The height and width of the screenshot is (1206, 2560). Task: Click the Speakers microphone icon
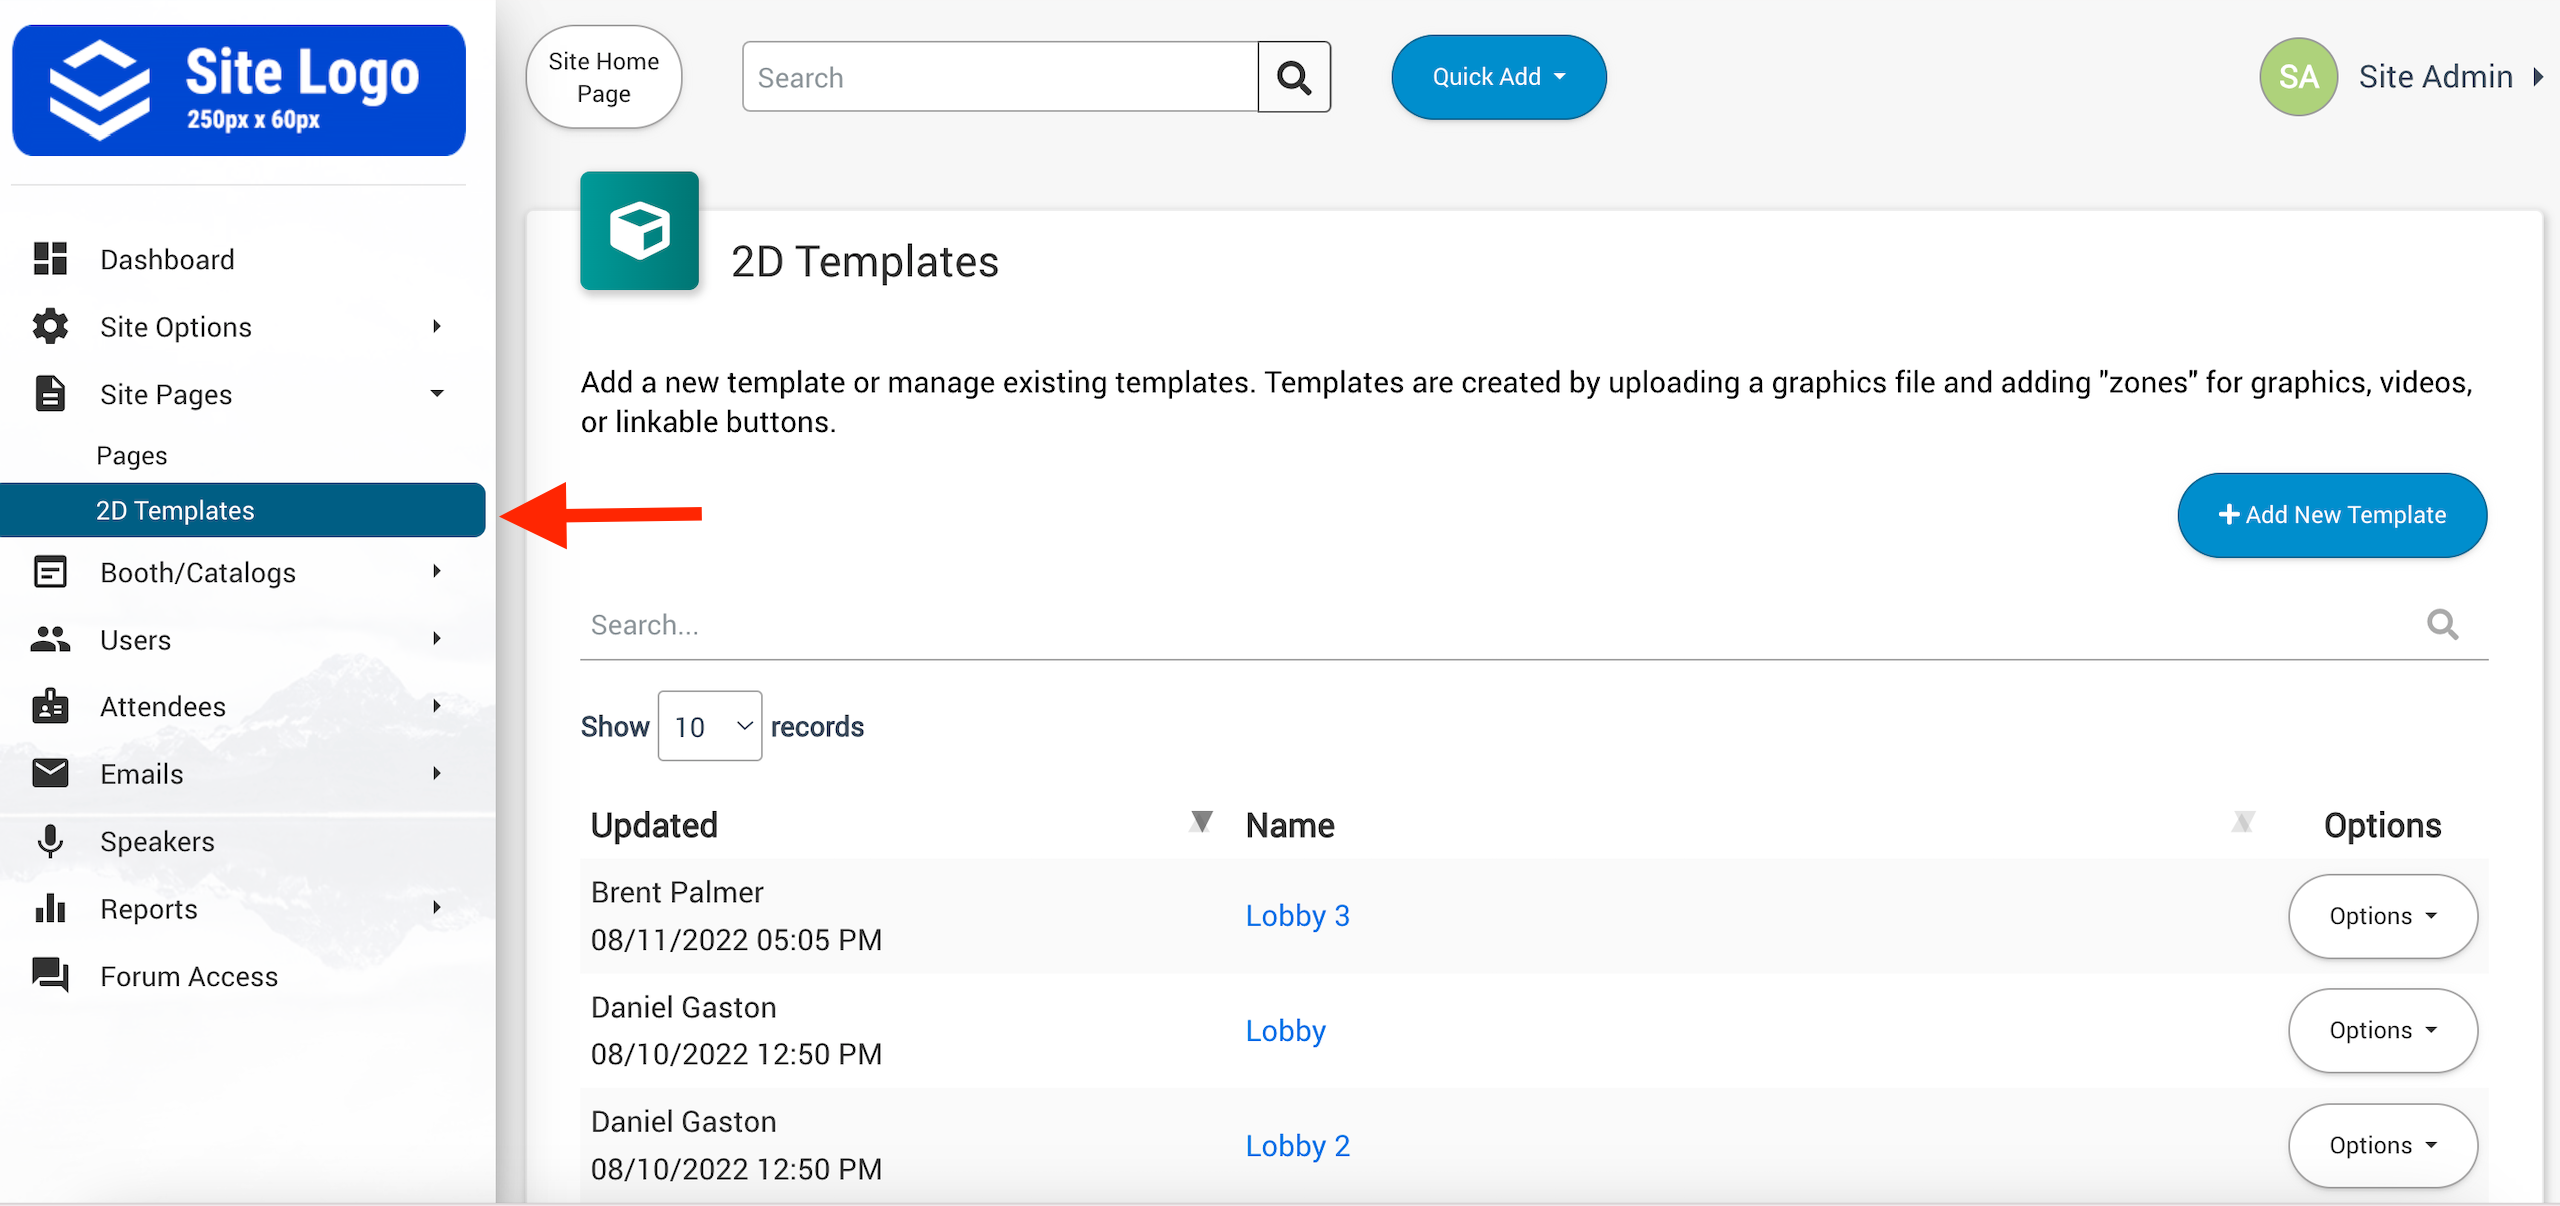point(50,841)
